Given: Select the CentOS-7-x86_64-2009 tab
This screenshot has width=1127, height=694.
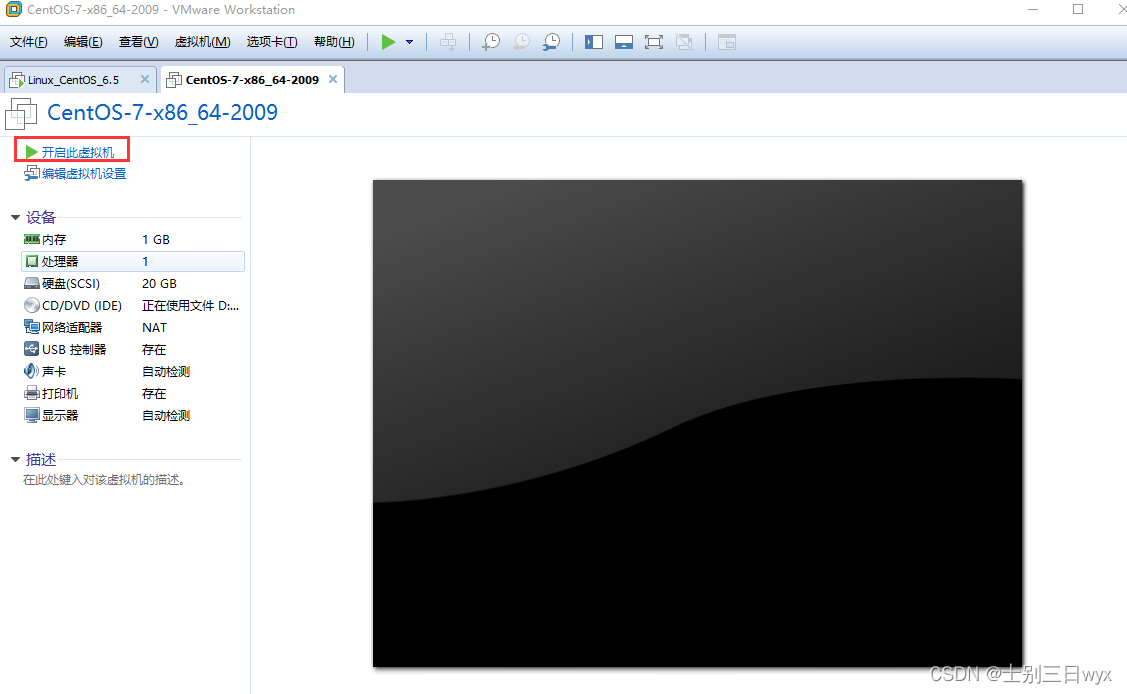Looking at the screenshot, I should pos(252,80).
